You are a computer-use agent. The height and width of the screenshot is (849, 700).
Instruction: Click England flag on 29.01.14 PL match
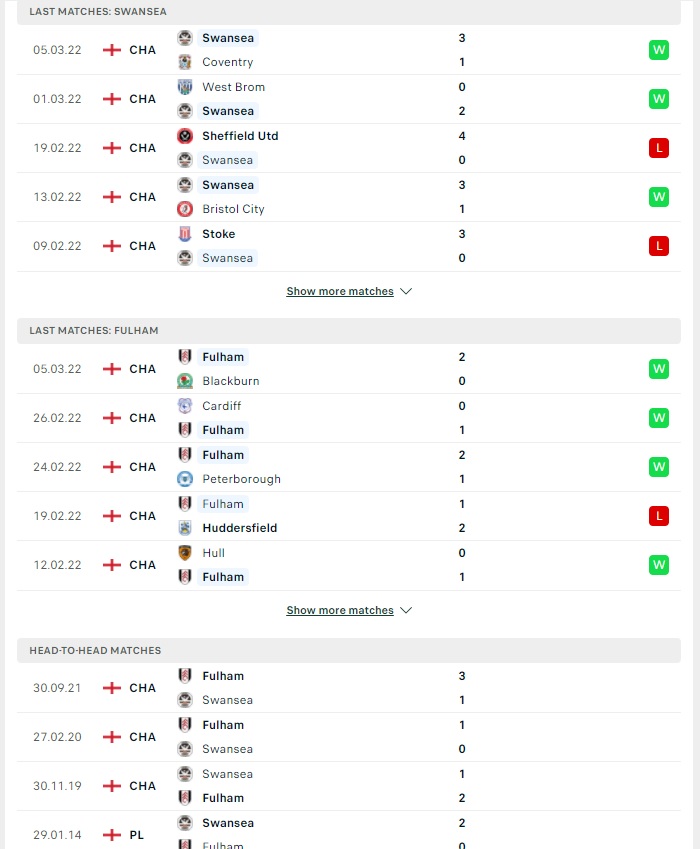[112, 835]
